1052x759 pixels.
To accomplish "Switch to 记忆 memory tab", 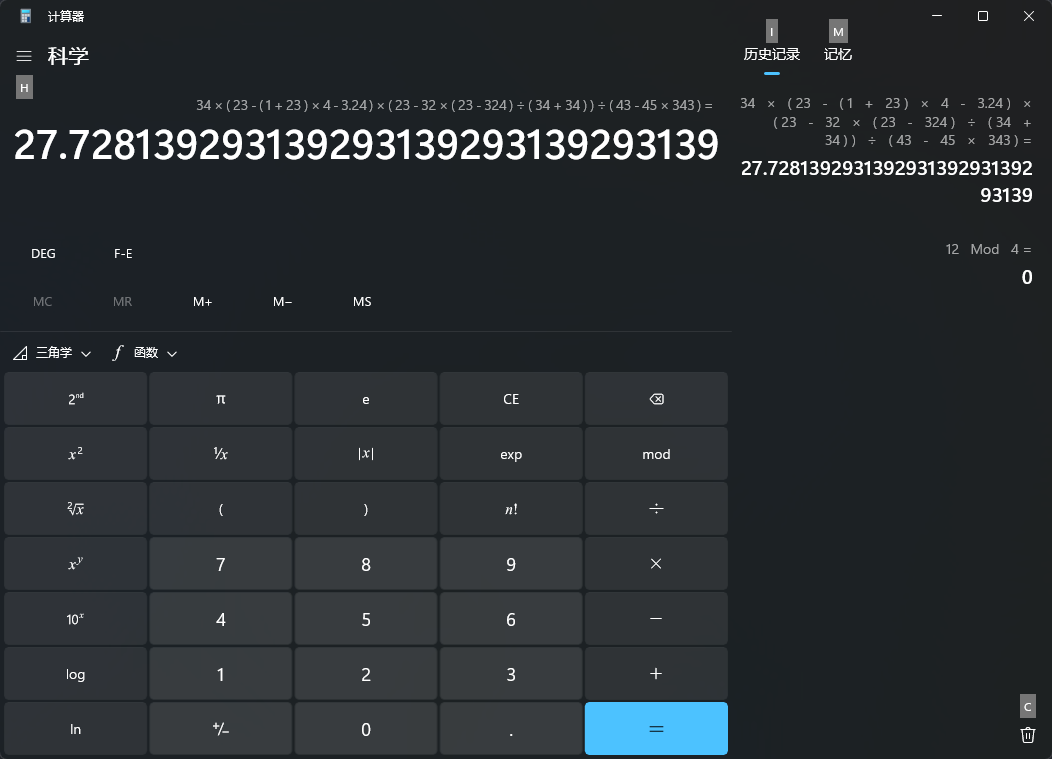I will click(x=838, y=54).
